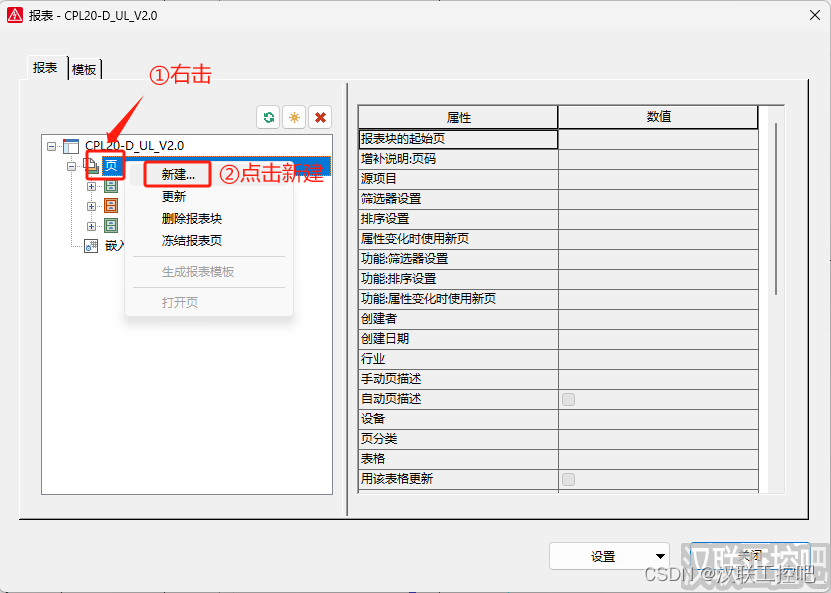Click 冻结报表页 in the context menu

coord(191,241)
